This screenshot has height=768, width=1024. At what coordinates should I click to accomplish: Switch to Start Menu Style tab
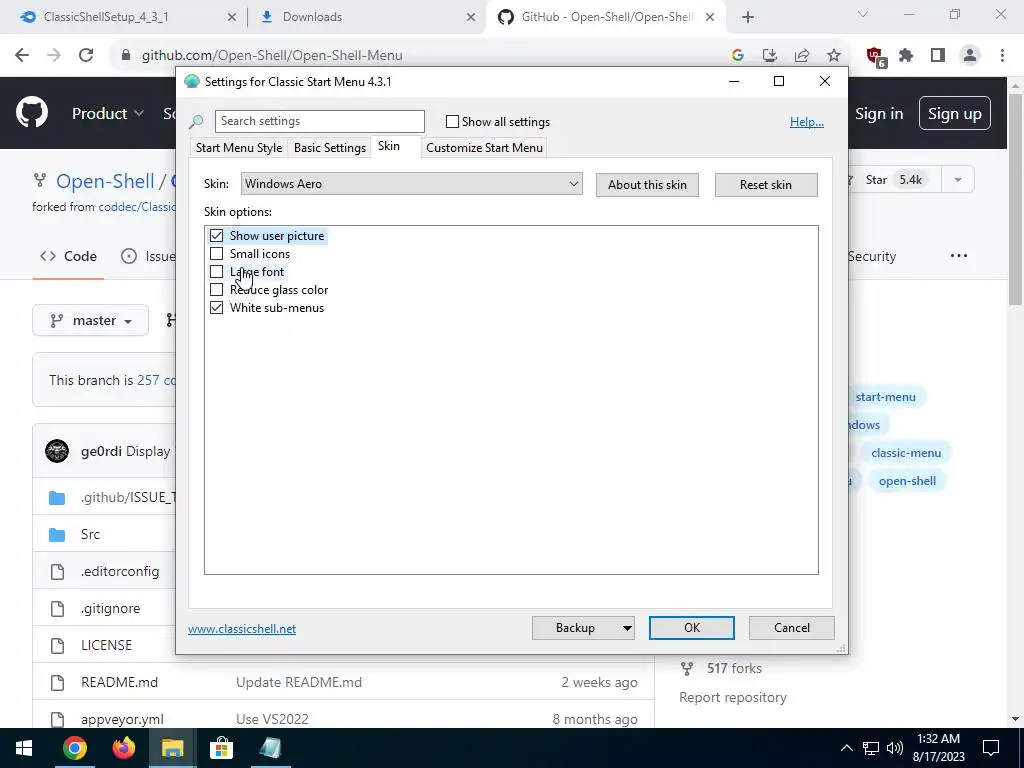(239, 148)
